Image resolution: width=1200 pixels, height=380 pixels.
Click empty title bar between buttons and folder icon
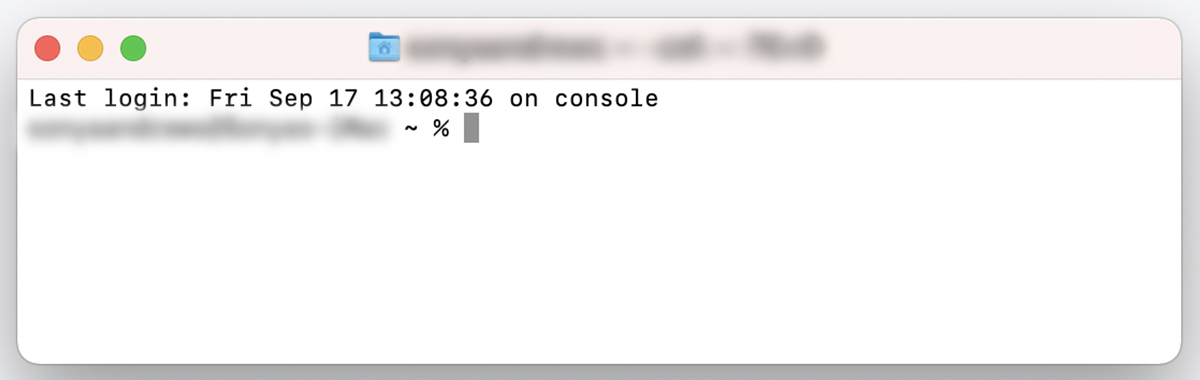click(x=255, y=48)
